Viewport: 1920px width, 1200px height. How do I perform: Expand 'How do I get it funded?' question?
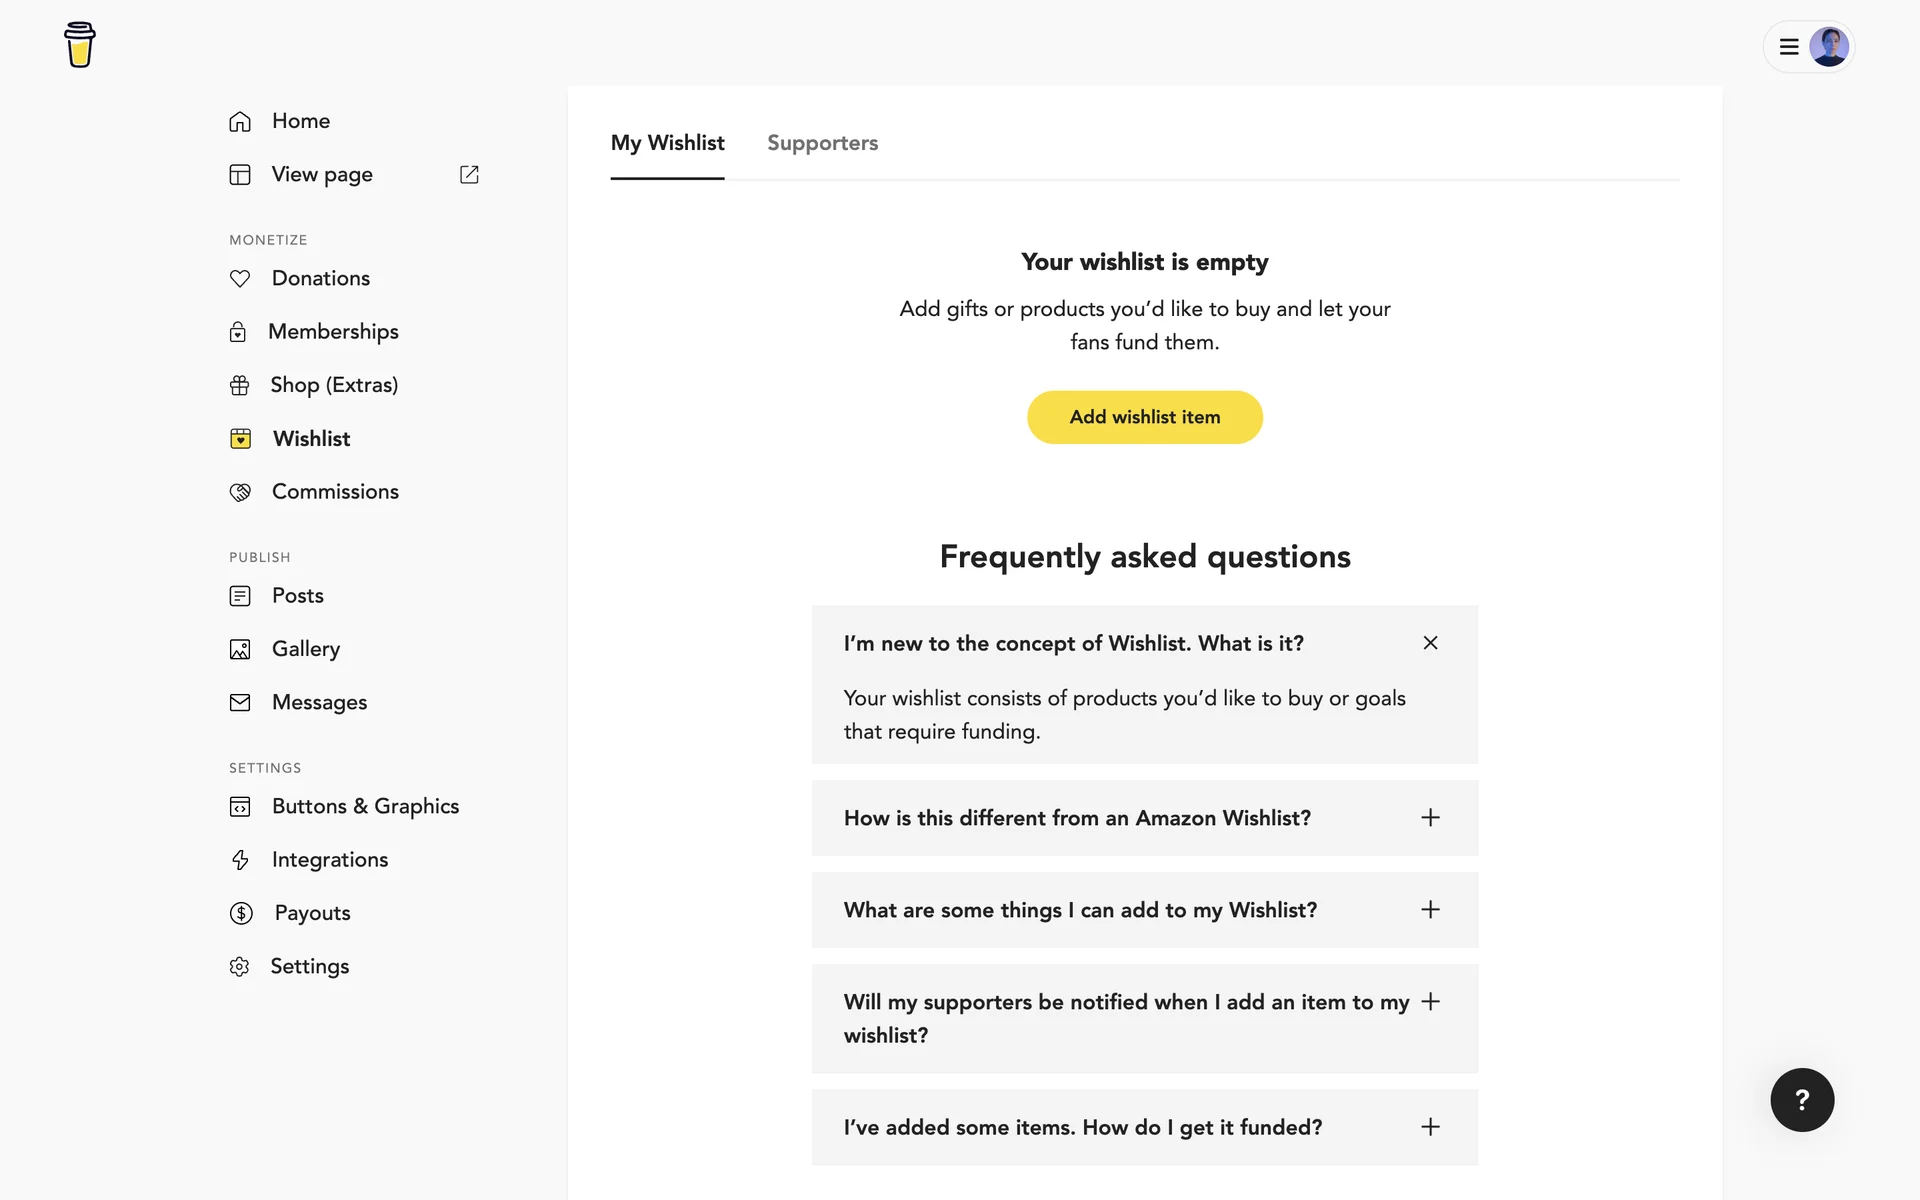click(x=1430, y=1127)
